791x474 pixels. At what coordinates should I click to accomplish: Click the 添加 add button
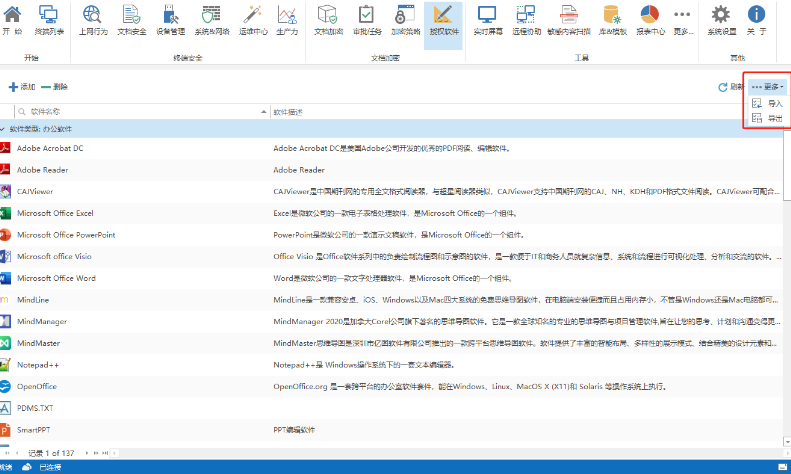click(21, 87)
